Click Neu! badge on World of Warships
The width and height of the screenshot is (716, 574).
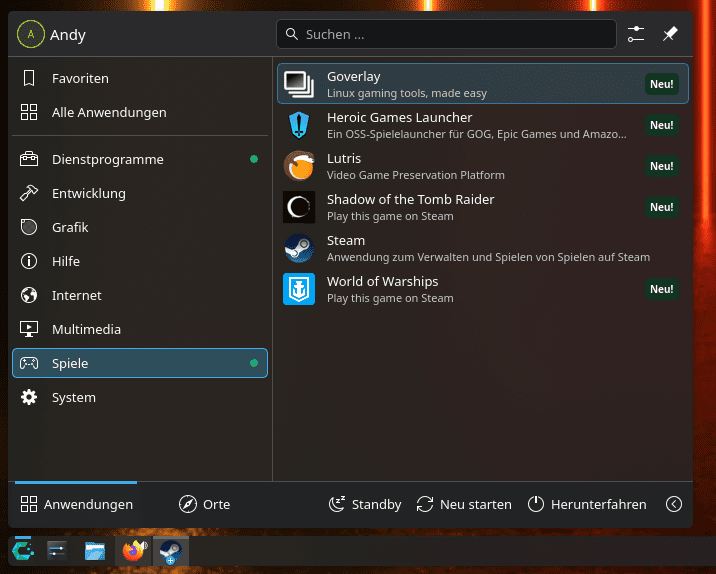[662, 289]
